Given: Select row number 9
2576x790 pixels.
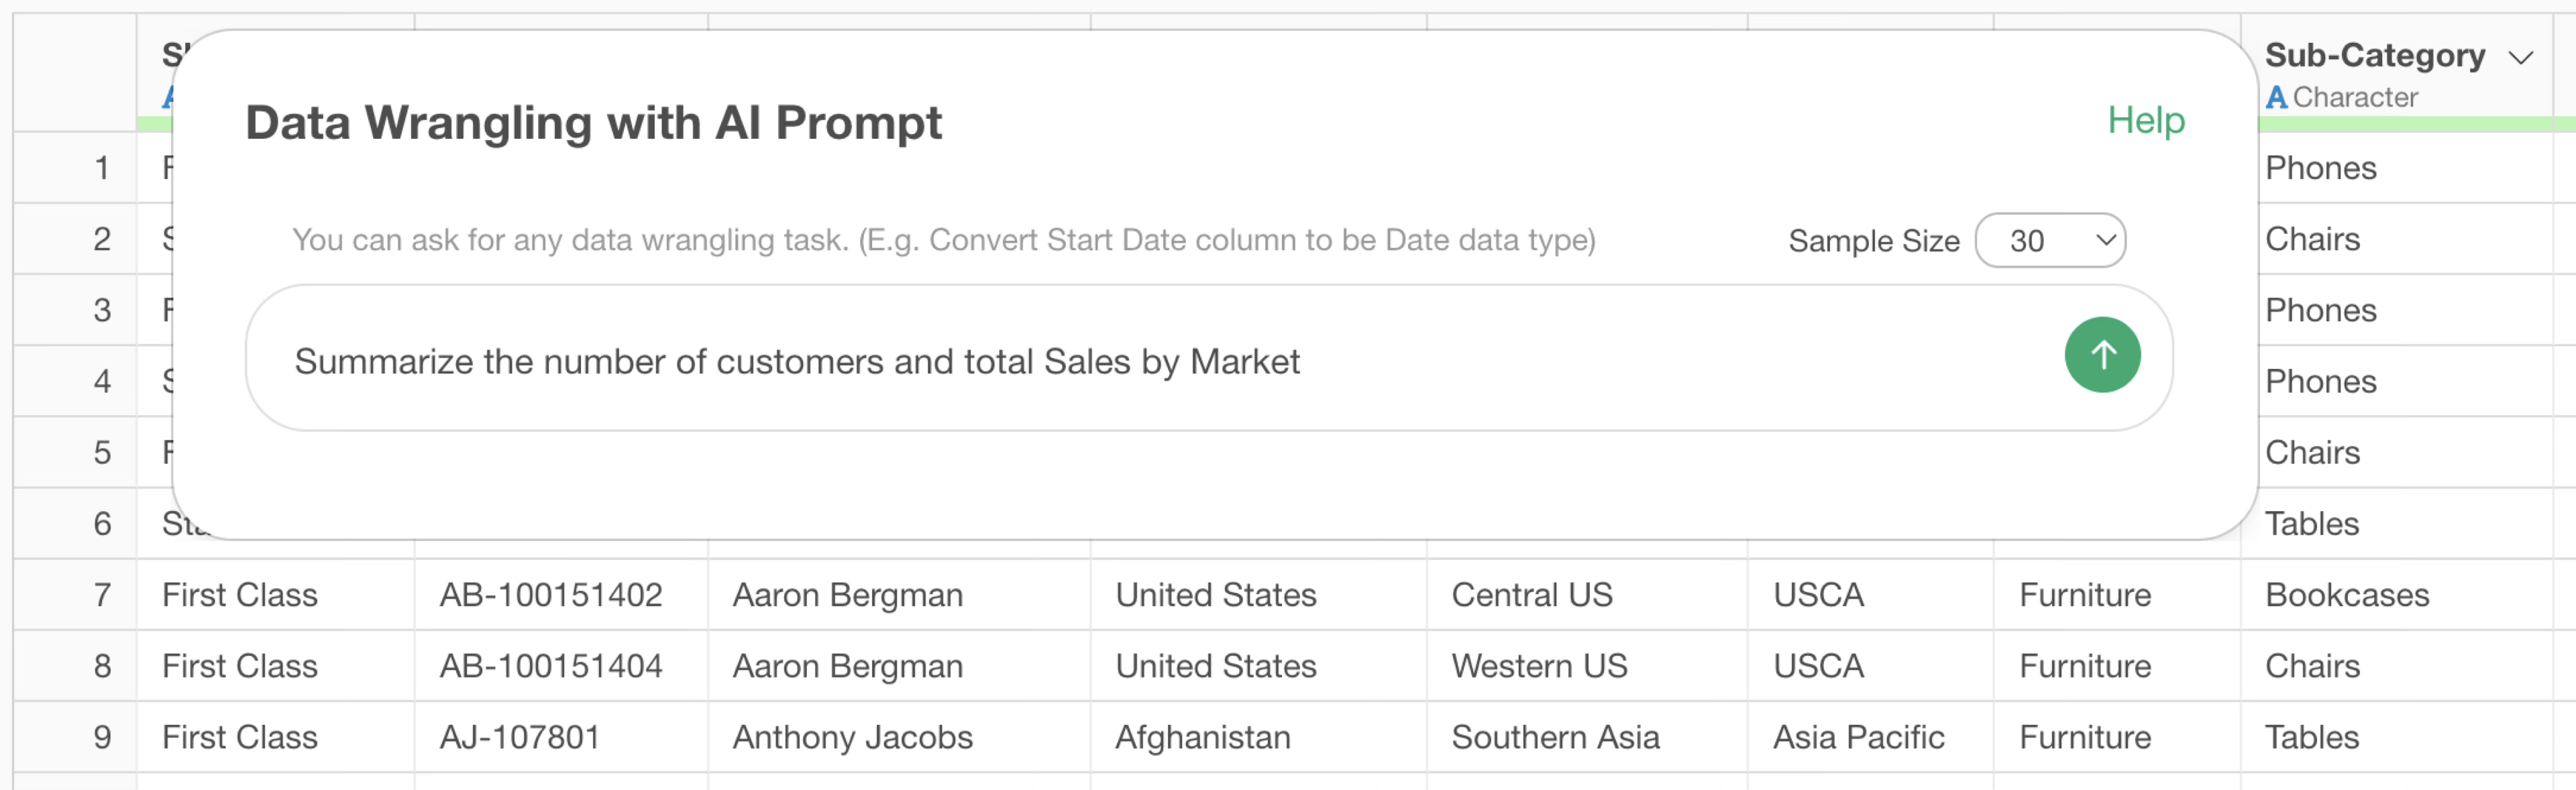Looking at the screenshot, I should (102, 737).
